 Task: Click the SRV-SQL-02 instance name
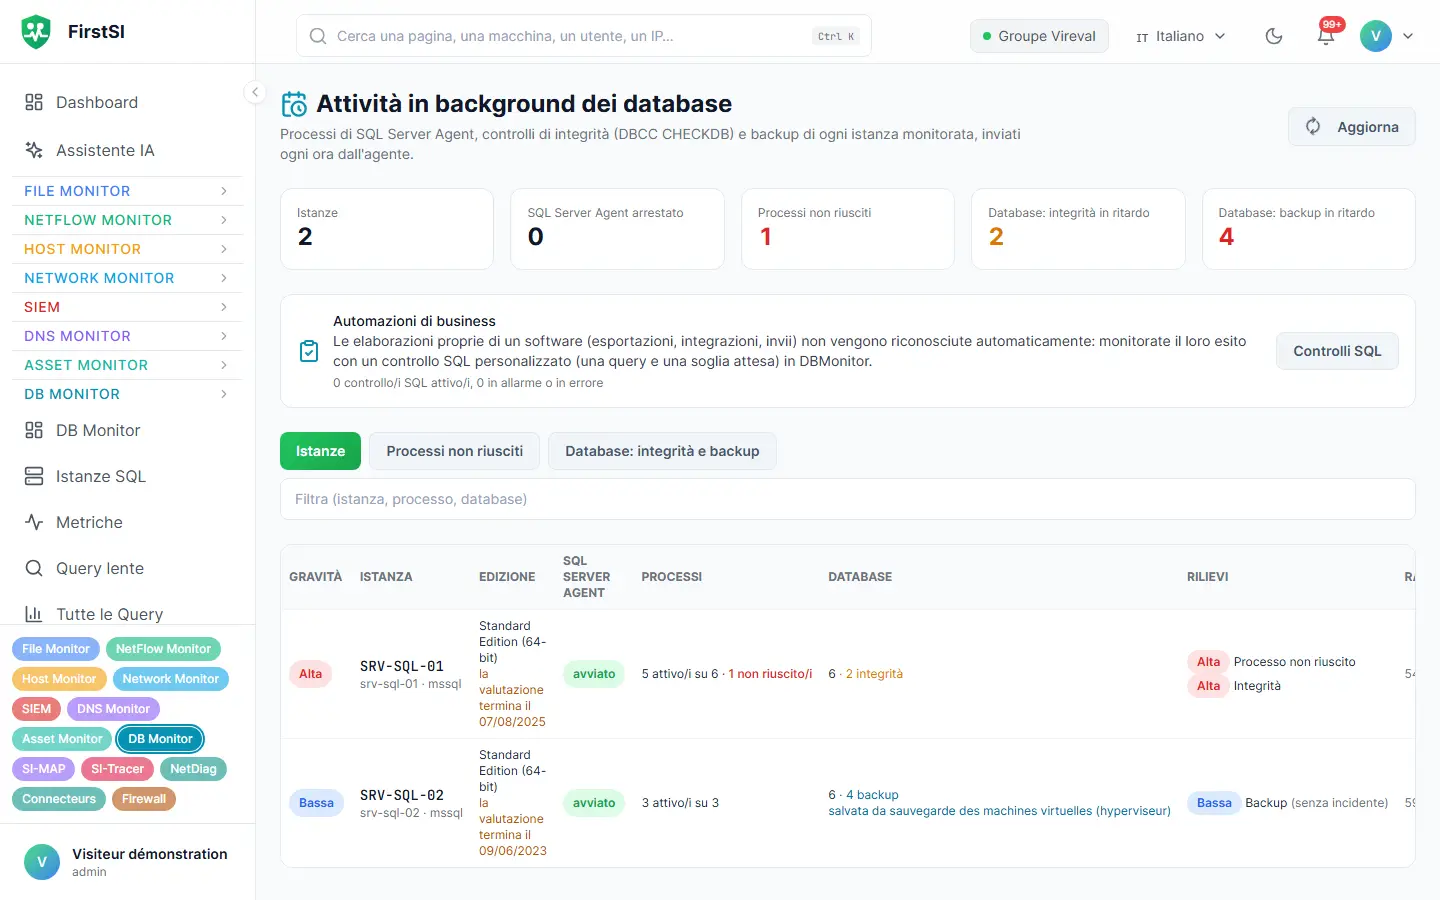[x=402, y=795]
